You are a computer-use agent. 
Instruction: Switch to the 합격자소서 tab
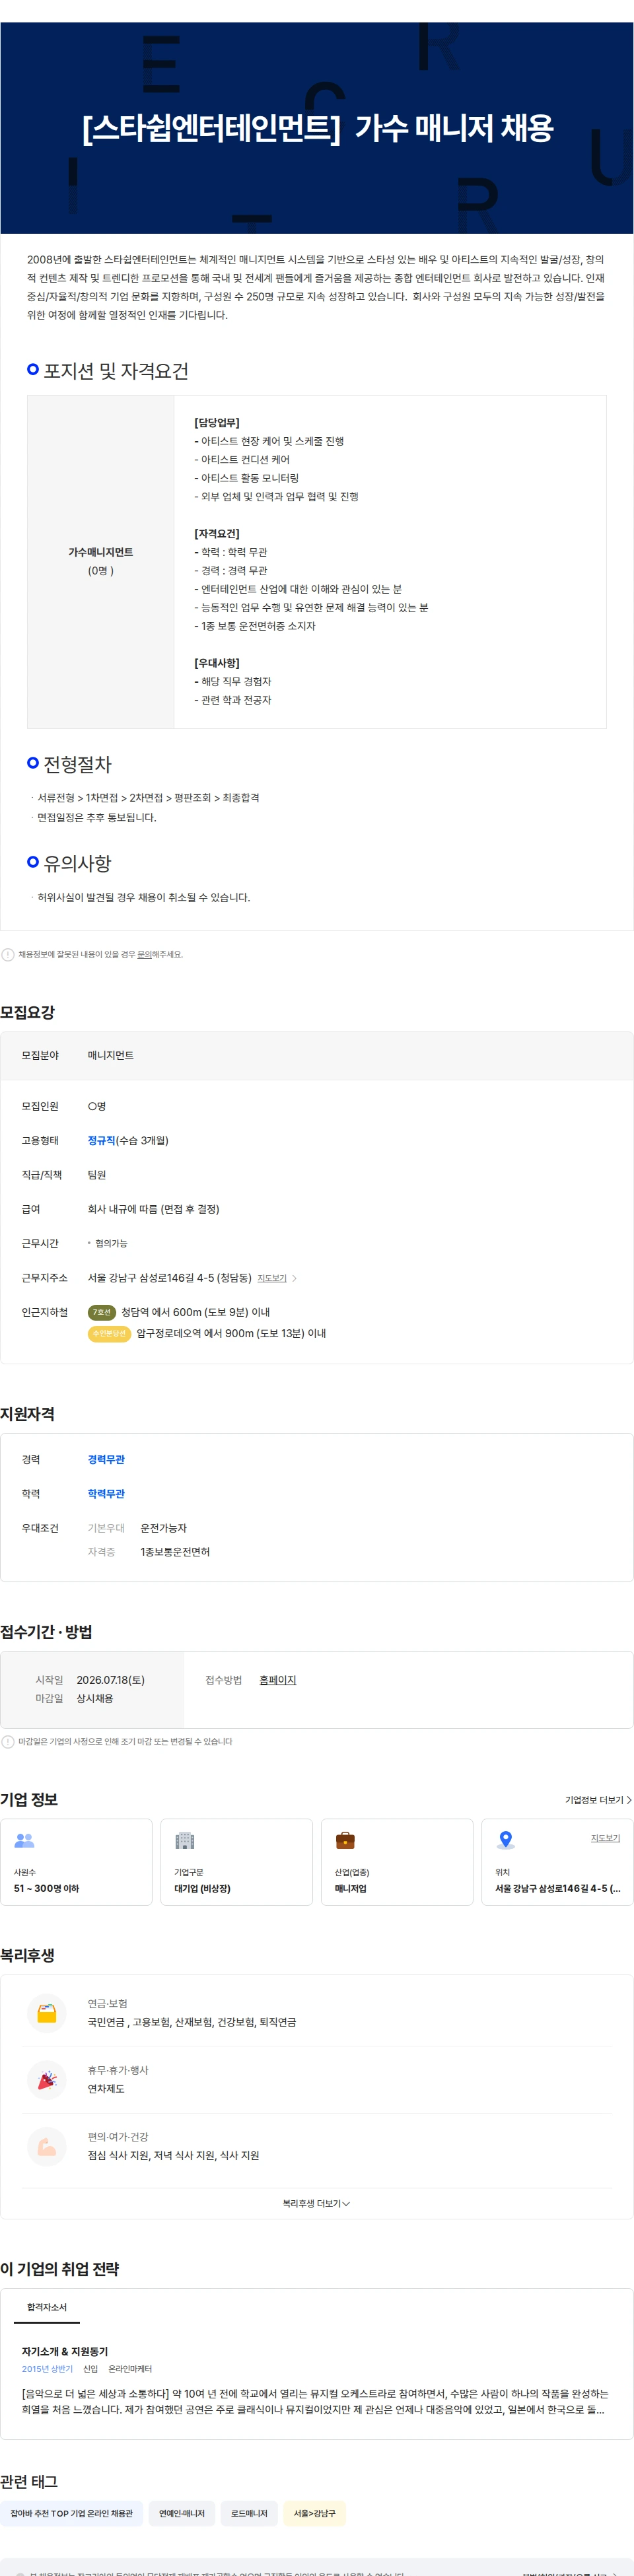(47, 2307)
